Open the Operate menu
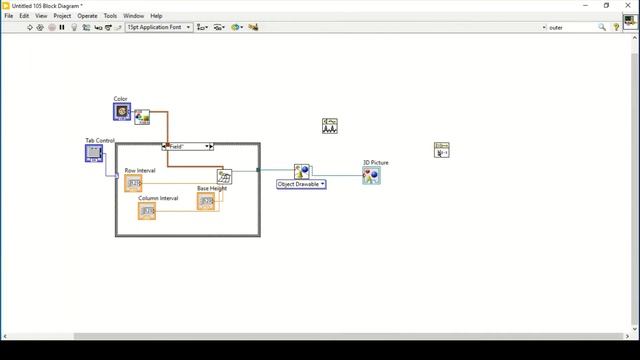 (87, 16)
